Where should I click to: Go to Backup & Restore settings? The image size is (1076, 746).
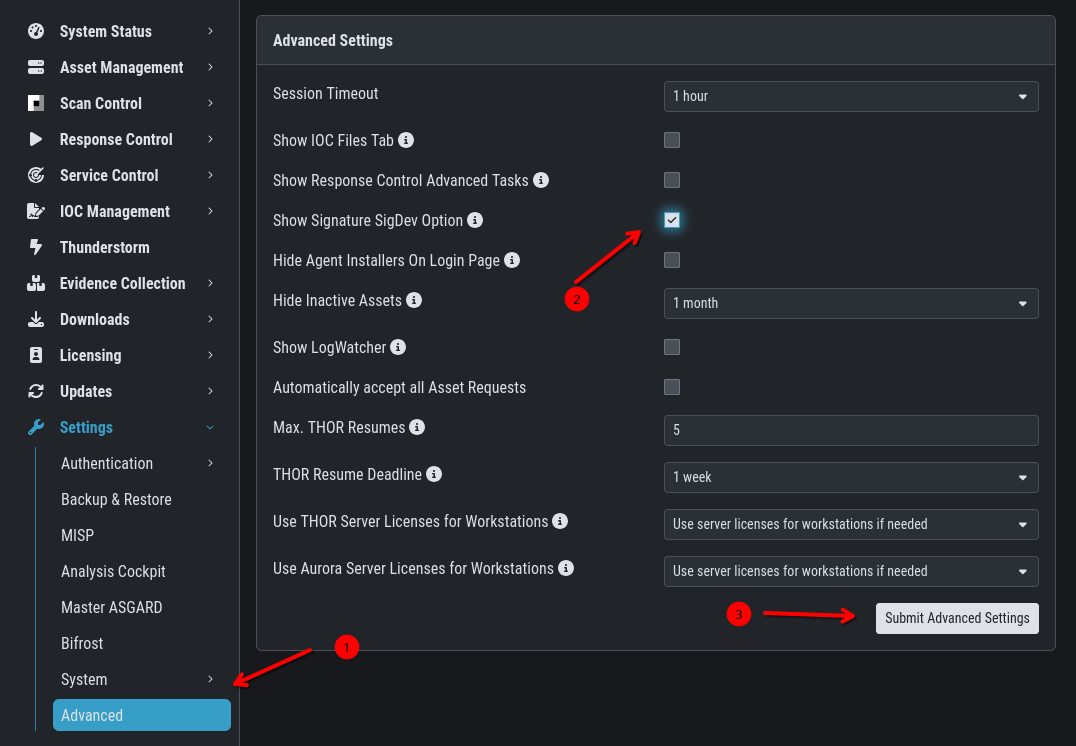click(116, 499)
